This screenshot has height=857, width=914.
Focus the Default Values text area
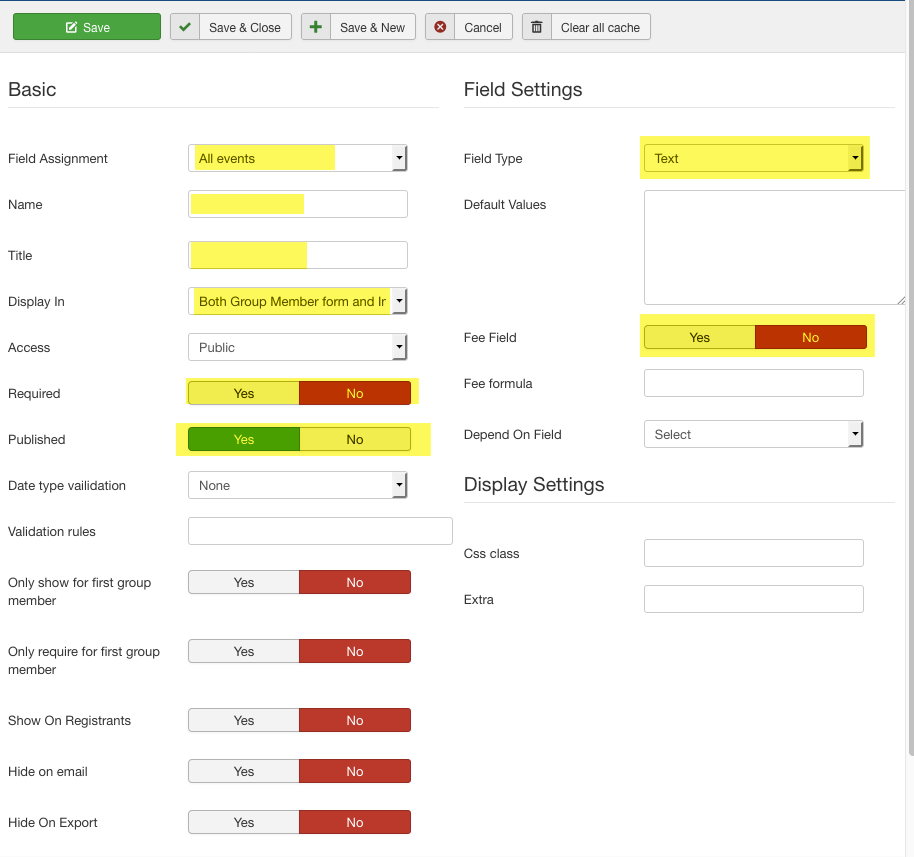(x=774, y=247)
